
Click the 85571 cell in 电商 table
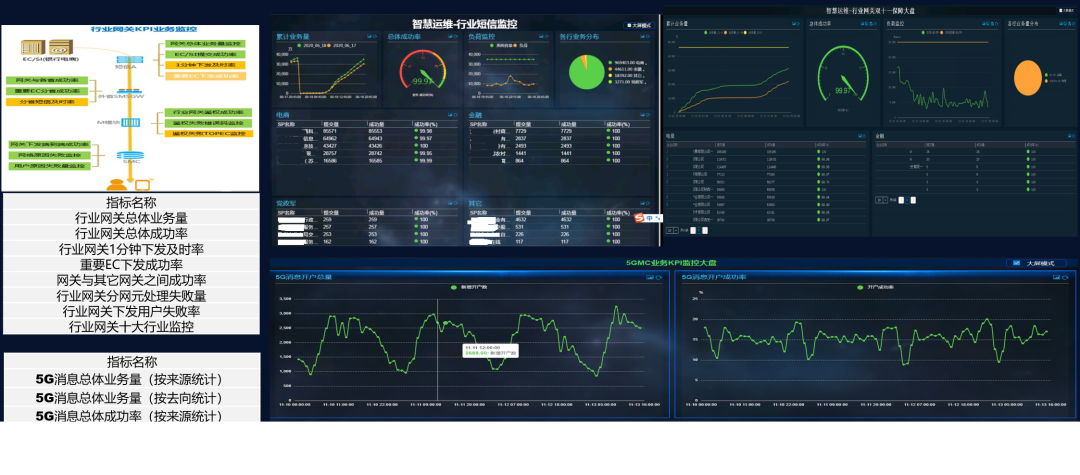pos(330,131)
